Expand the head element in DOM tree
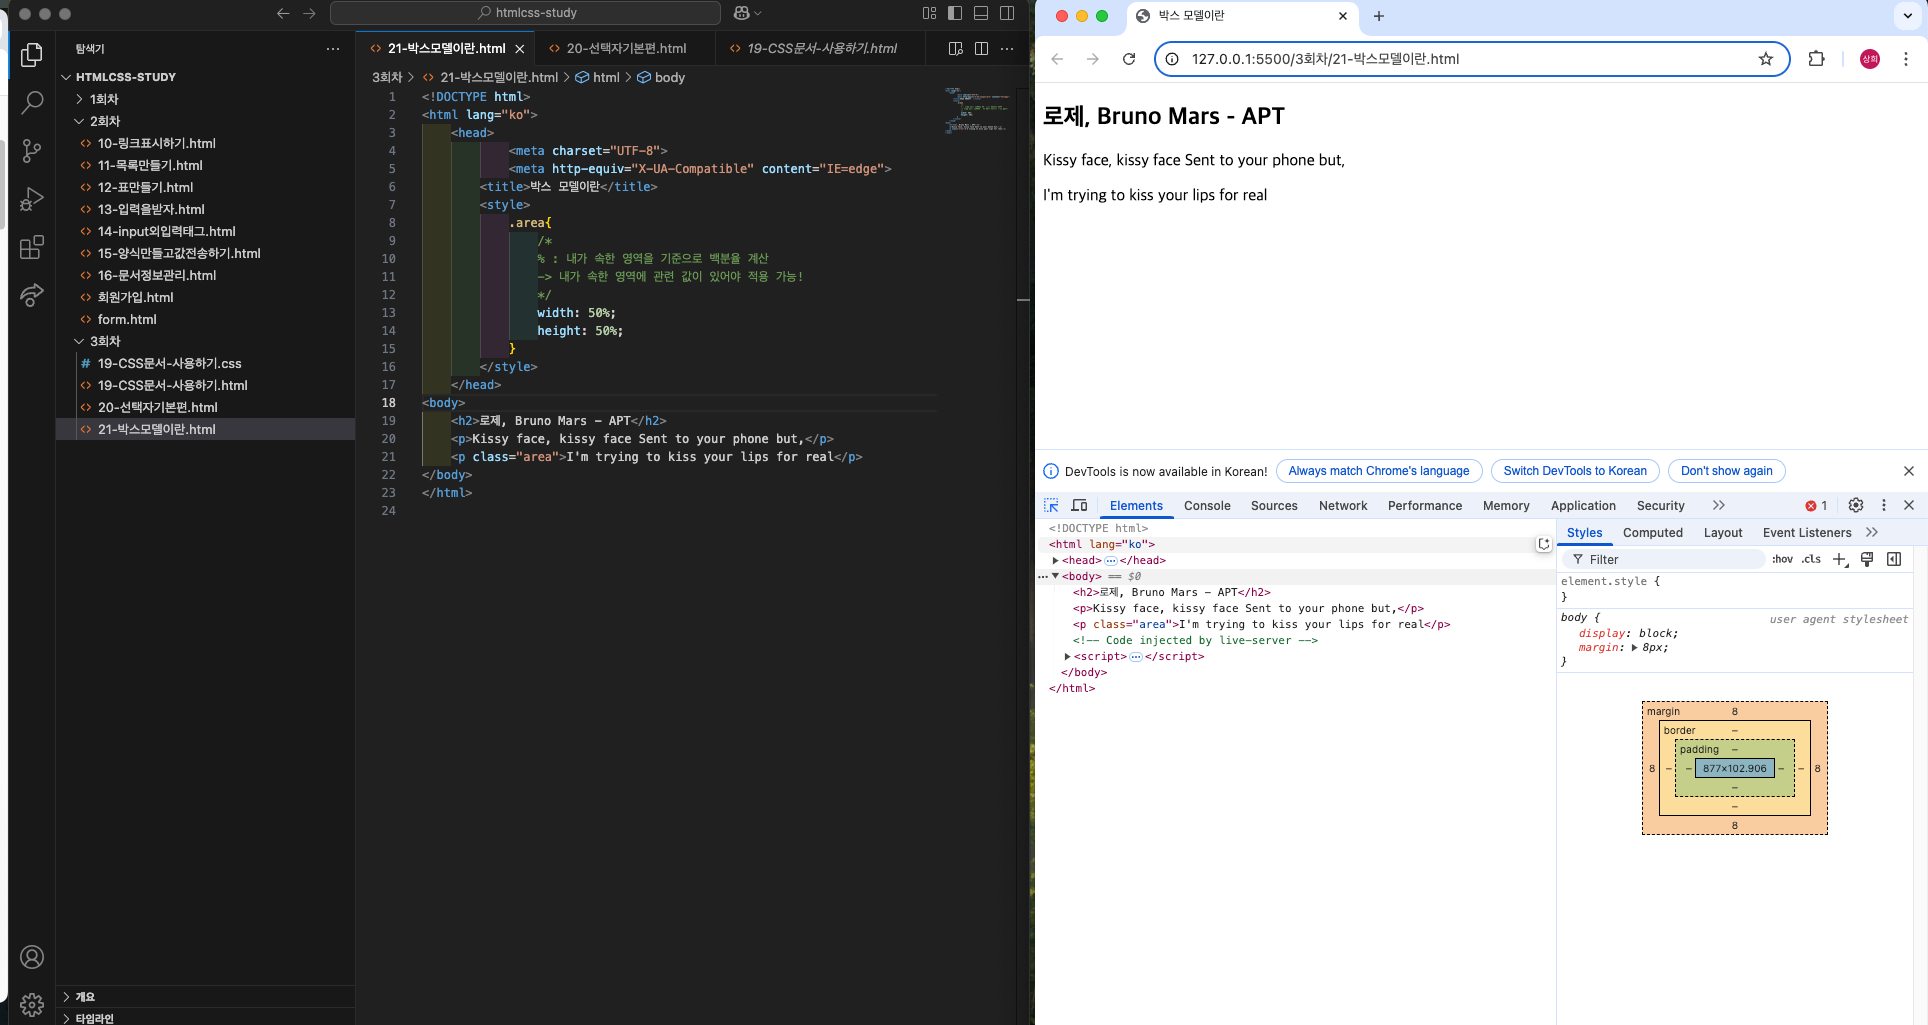This screenshot has height=1025, width=1928. click(1056, 561)
